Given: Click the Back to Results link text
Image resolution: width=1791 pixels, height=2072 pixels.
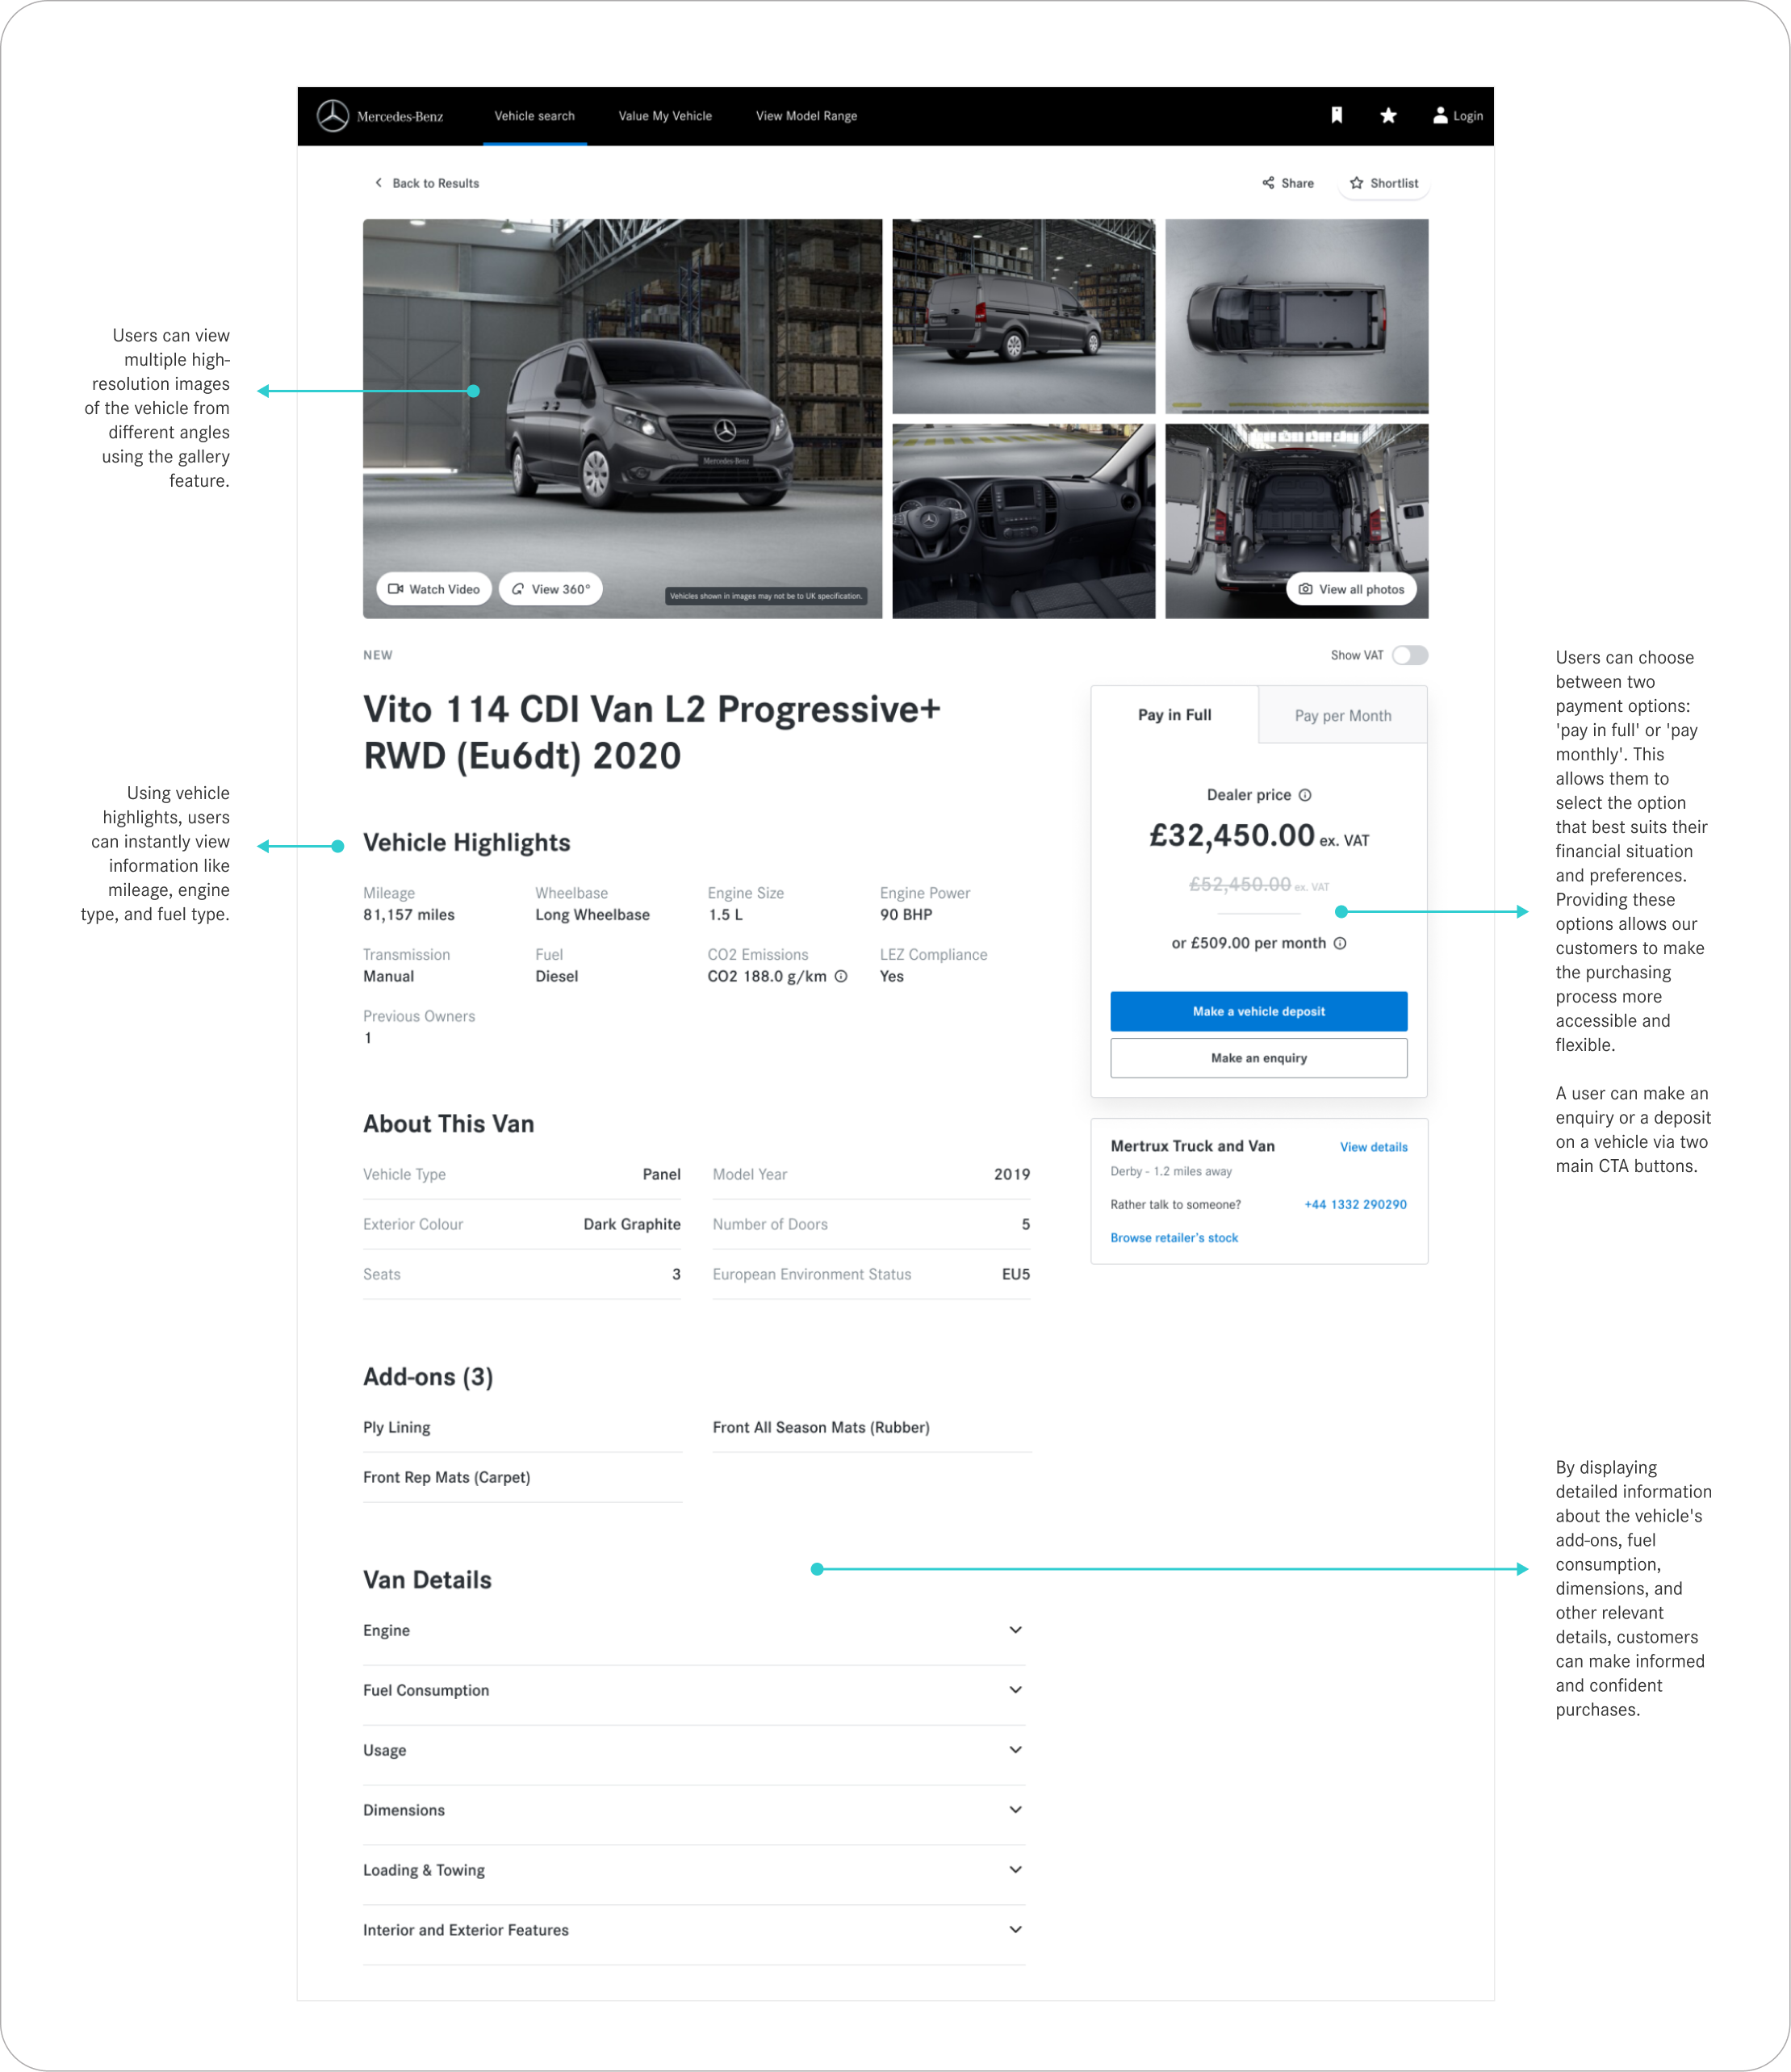Looking at the screenshot, I should coord(436,183).
